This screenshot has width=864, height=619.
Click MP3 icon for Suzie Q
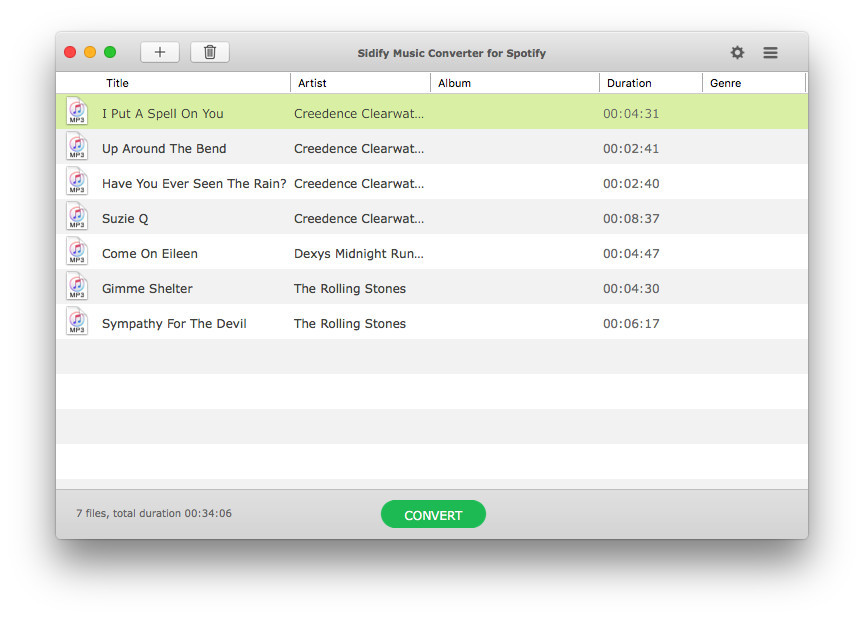point(77,217)
